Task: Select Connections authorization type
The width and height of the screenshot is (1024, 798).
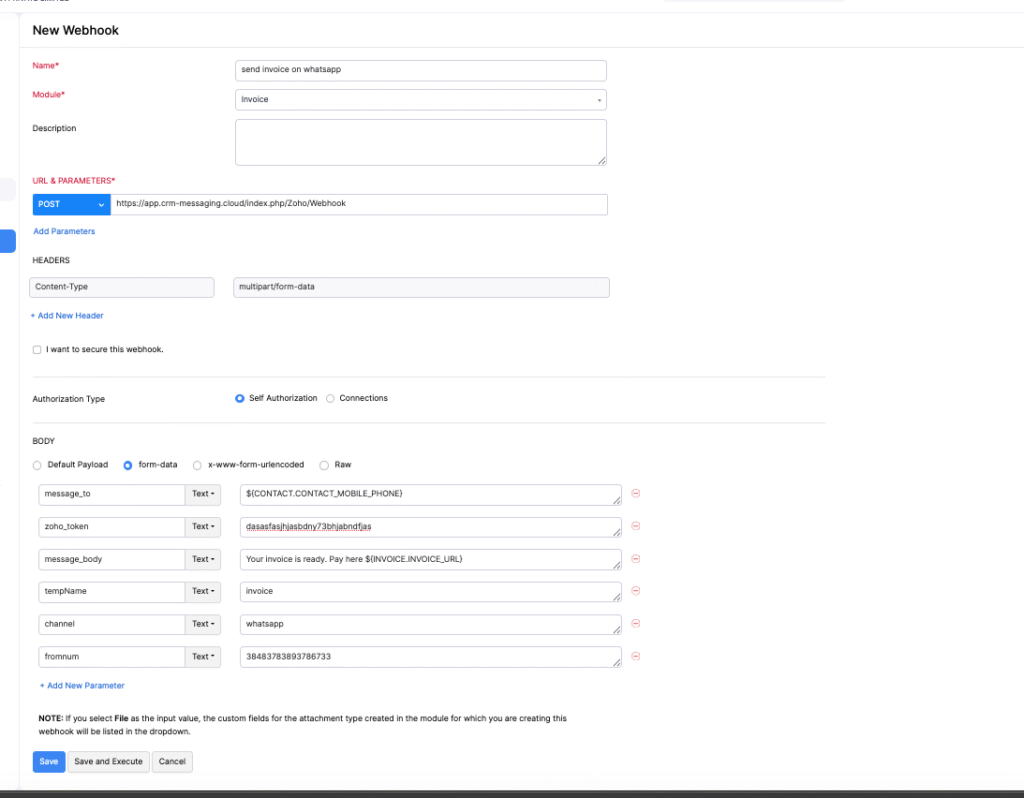Action: click(331, 398)
